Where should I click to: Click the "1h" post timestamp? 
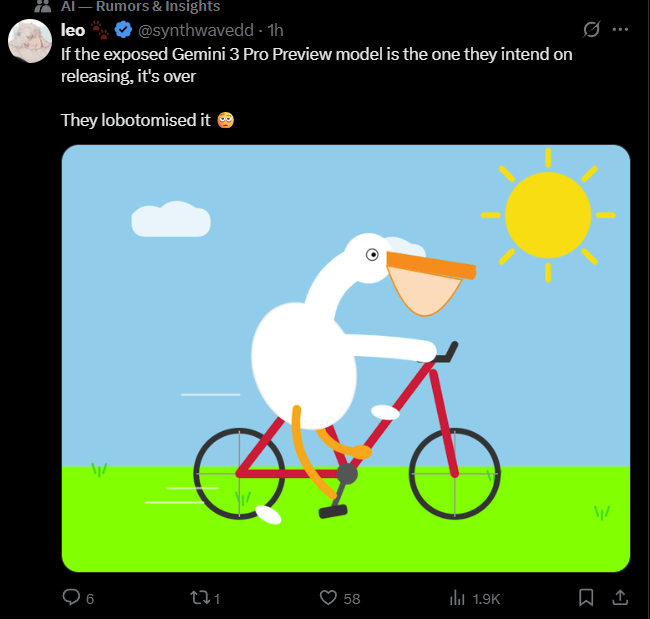point(274,30)
